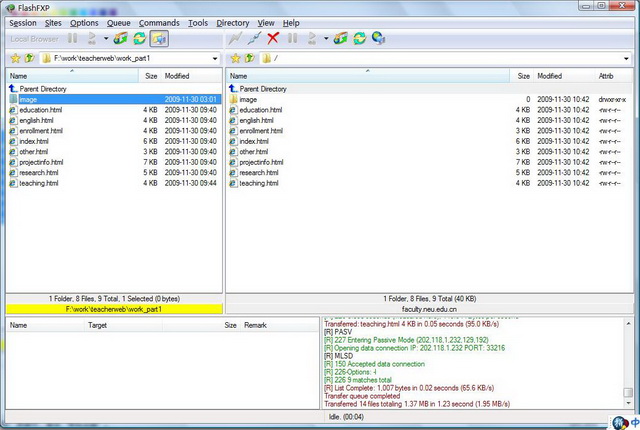Click the right pane Change folder icon
640x430 pixels.
tap(340, 39)
